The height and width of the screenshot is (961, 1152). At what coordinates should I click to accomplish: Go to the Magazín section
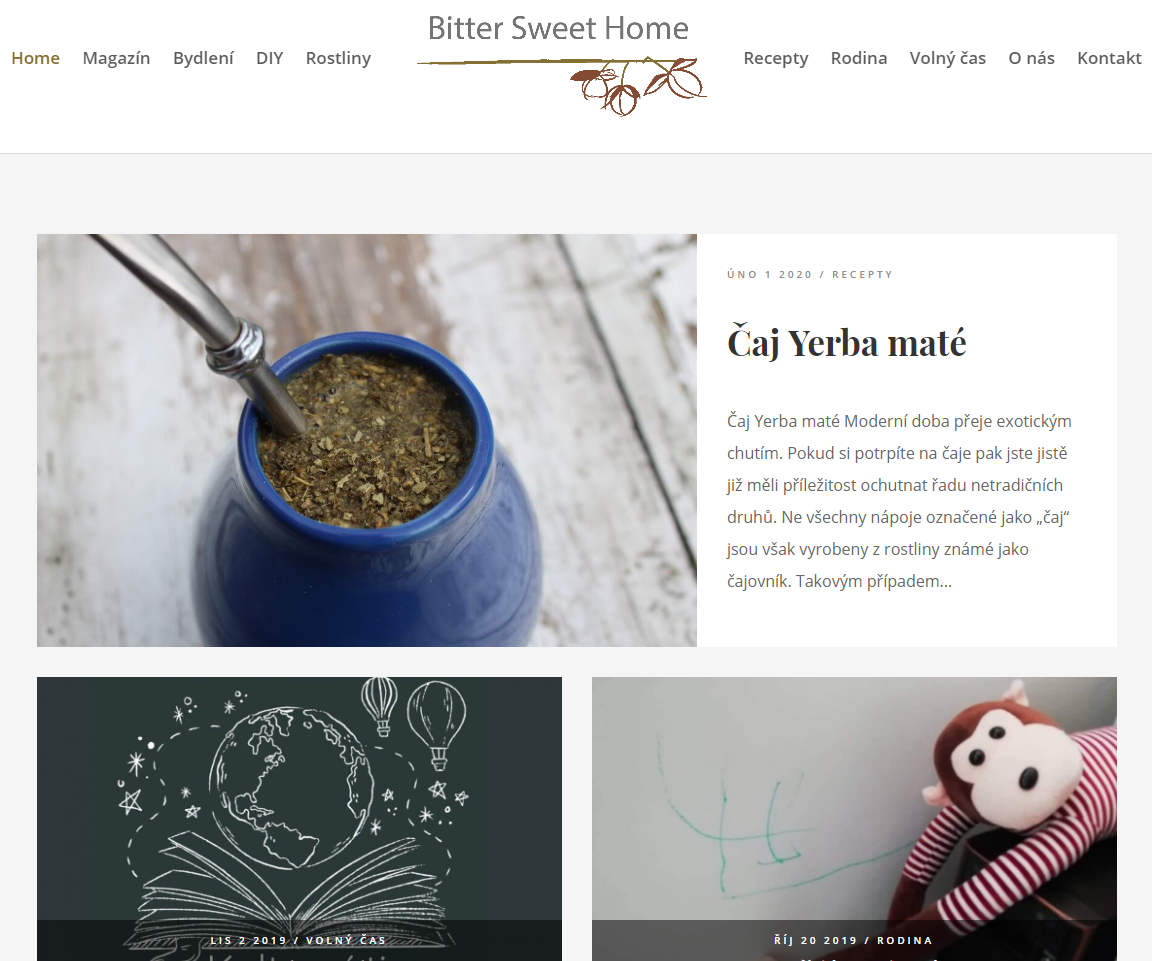[116, 58]
